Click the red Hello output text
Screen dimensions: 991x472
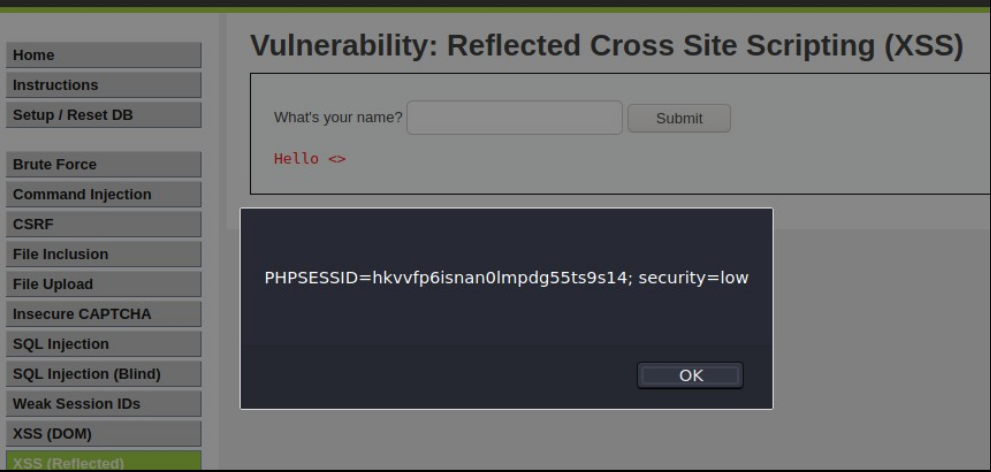click(x=309, y=159)
